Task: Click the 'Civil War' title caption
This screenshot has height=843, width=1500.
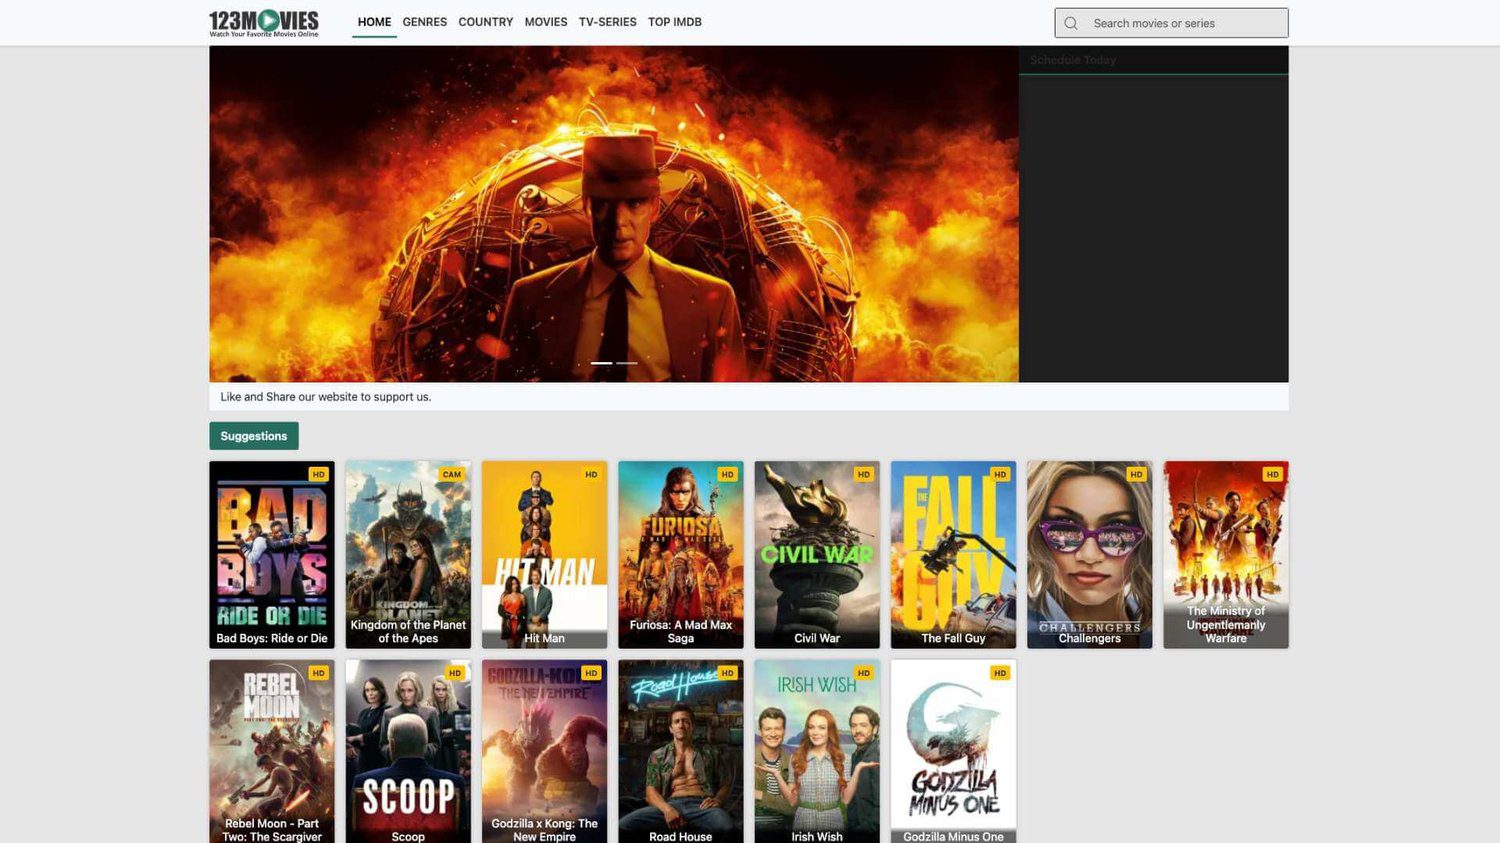Action: click(817, 638)
